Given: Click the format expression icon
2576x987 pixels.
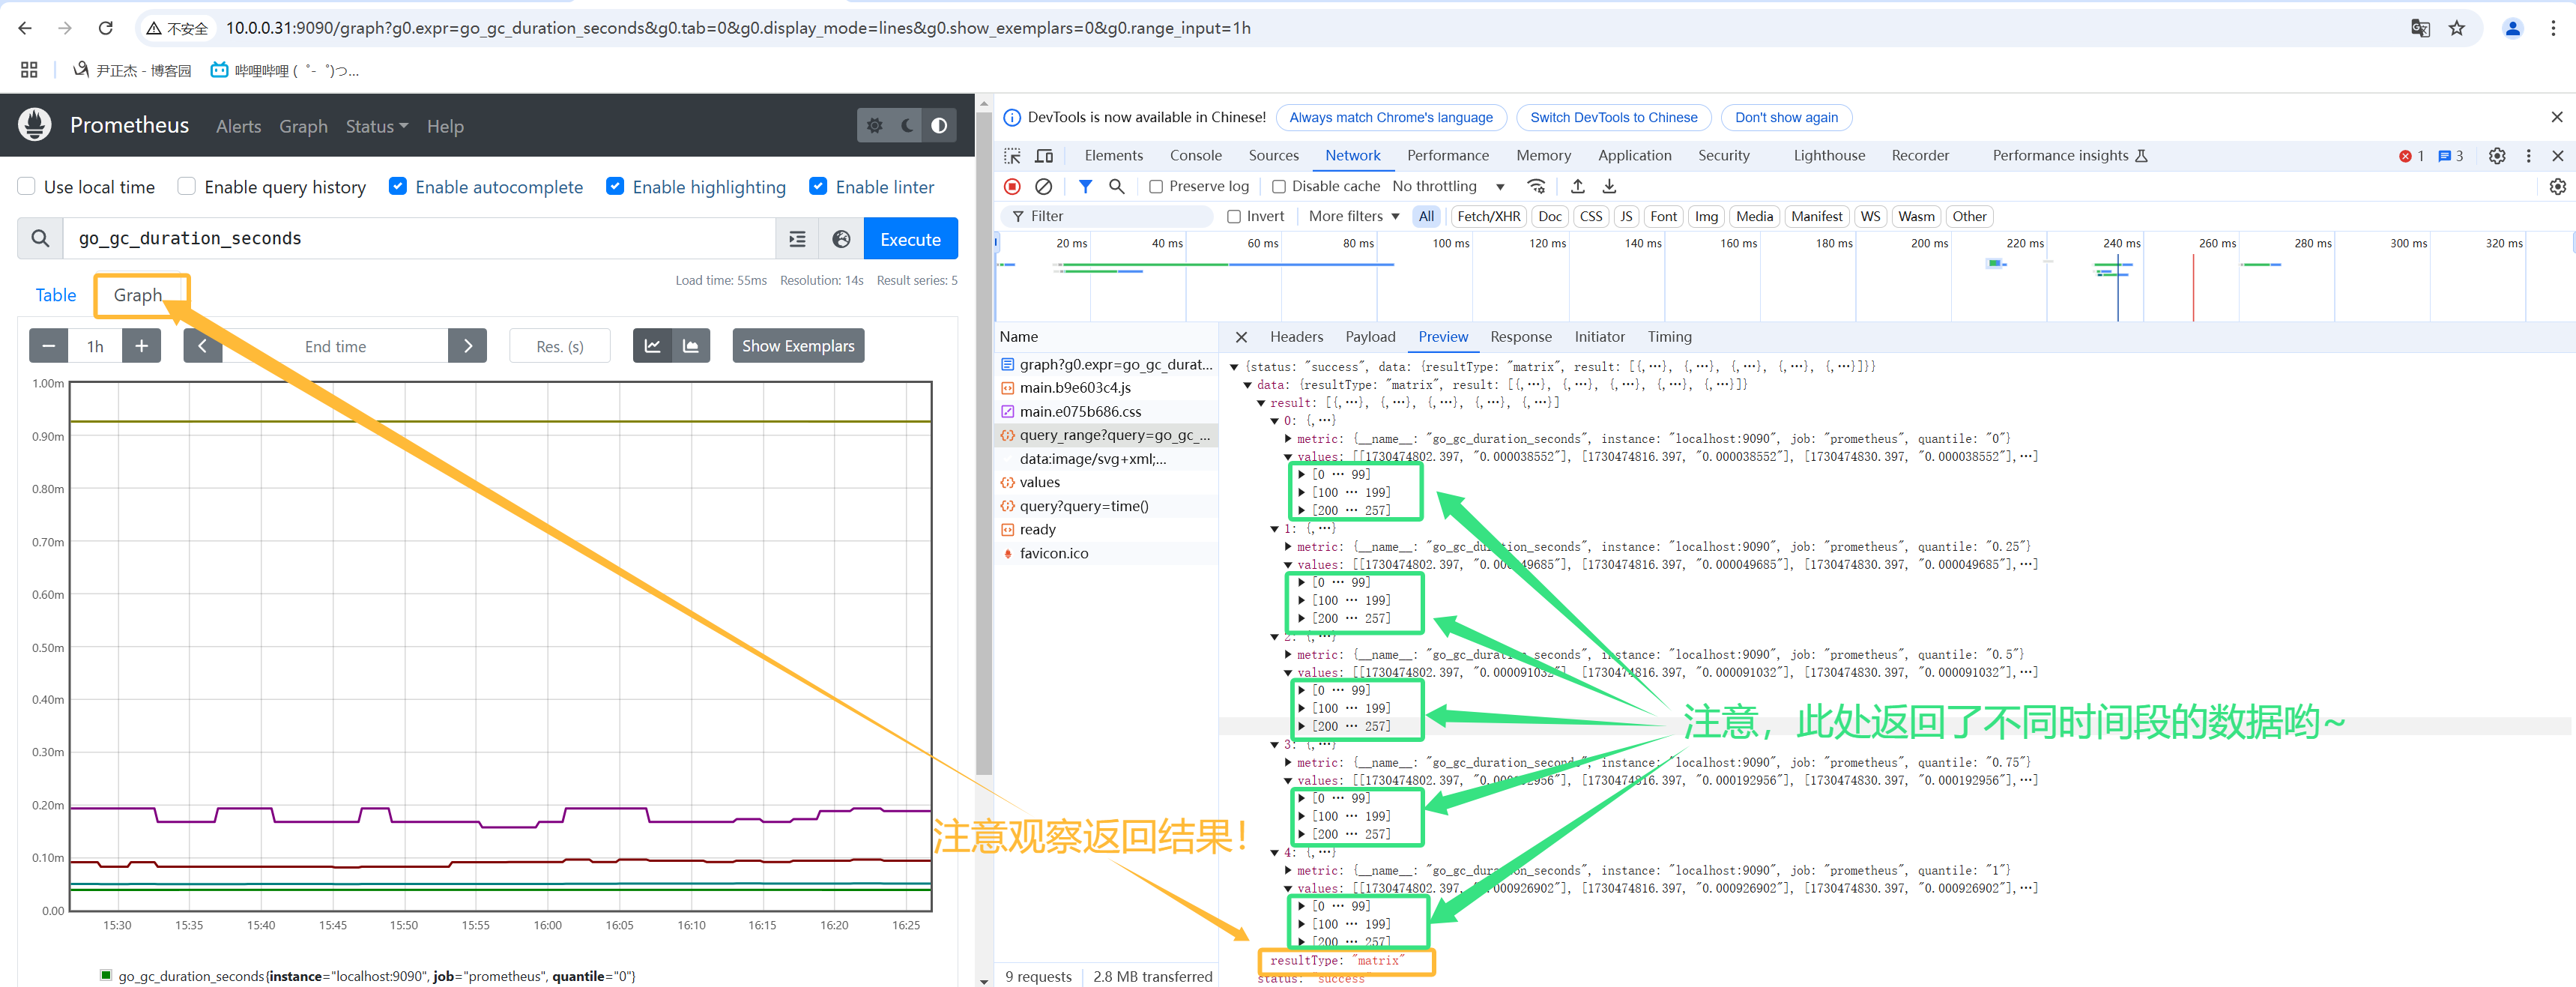Looking at the screenshot, I should click(797, 239).
